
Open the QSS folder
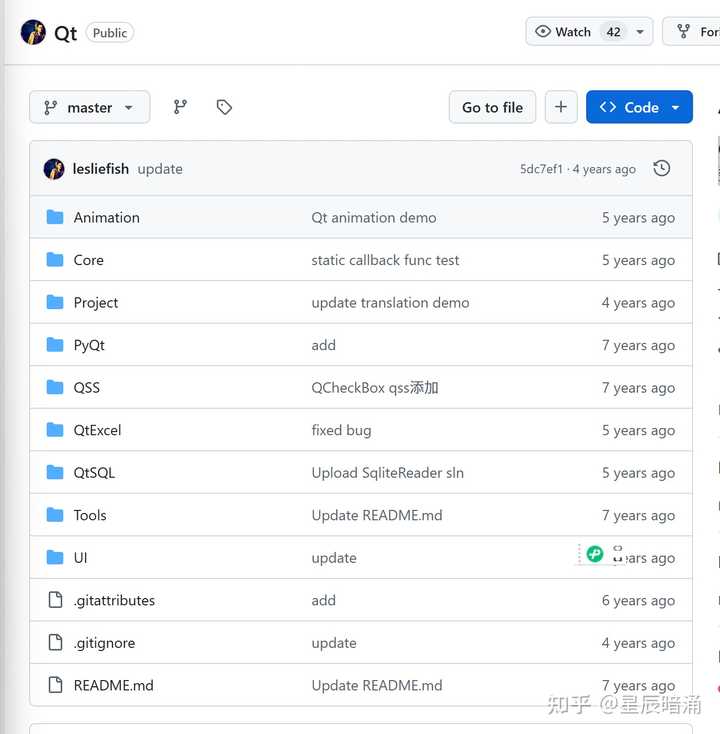(87, 388)
